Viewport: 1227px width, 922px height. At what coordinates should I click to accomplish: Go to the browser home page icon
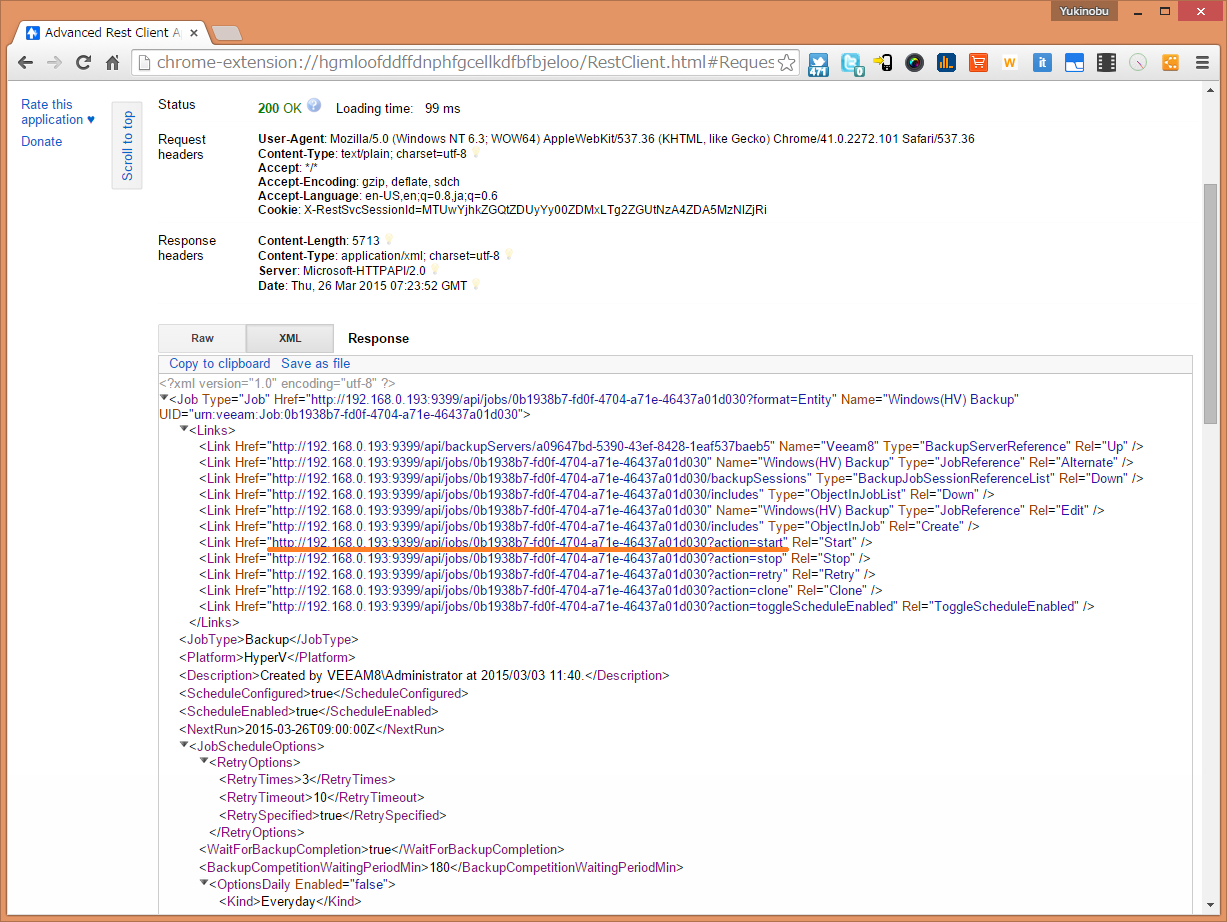[113, 63]
